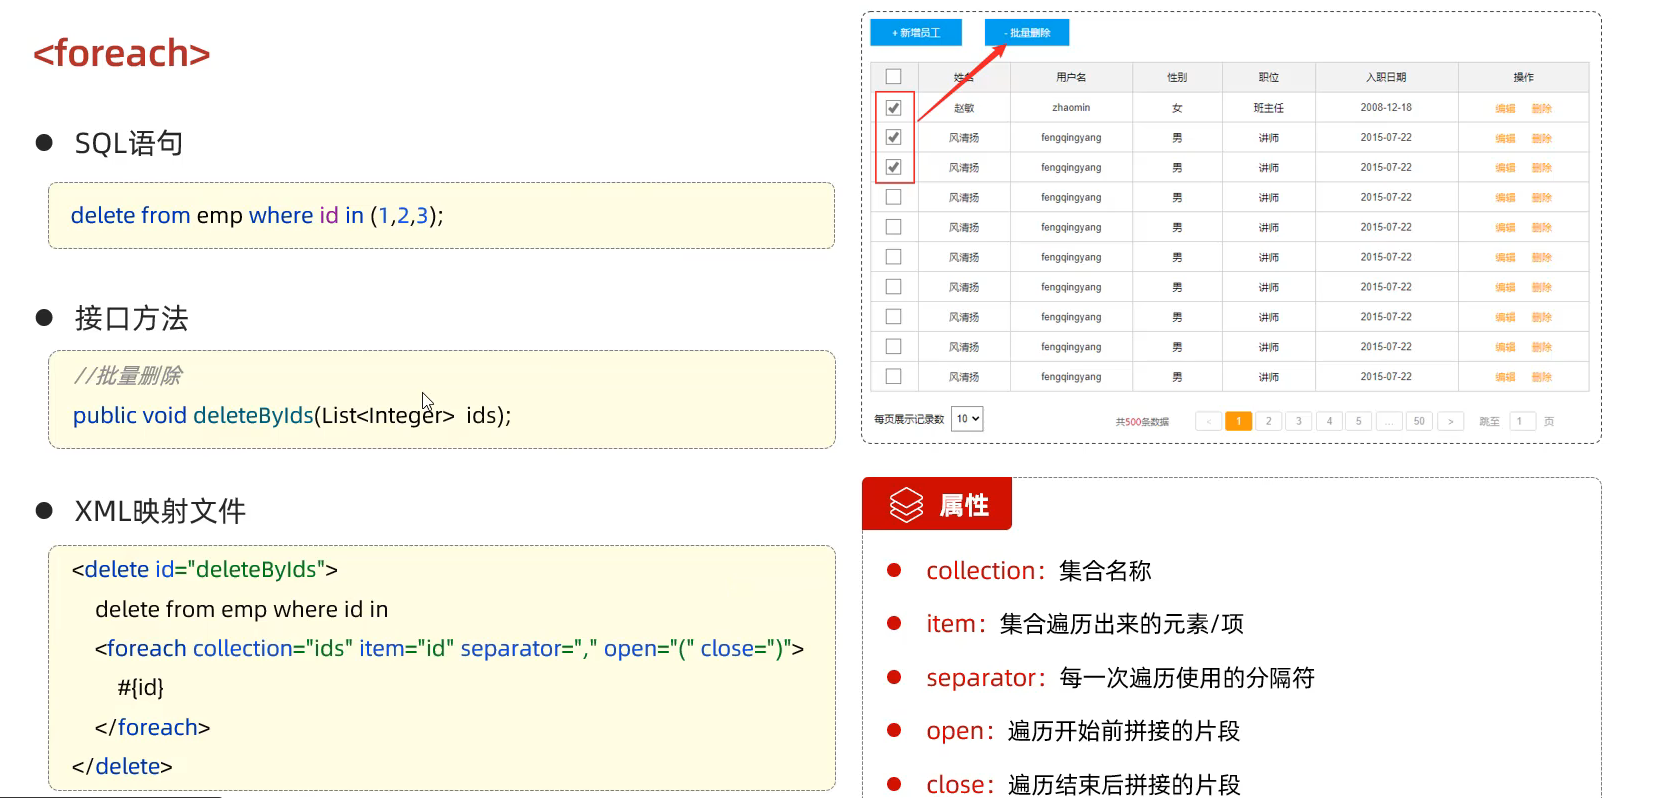
Task: Click the 批量删除 button
Action: 1026,33
